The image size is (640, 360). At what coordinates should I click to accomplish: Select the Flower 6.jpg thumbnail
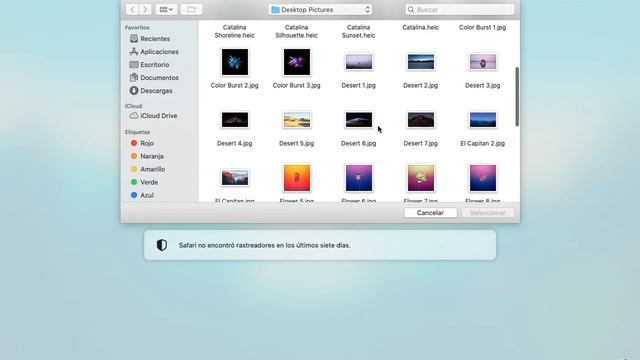tap(359, 178)
